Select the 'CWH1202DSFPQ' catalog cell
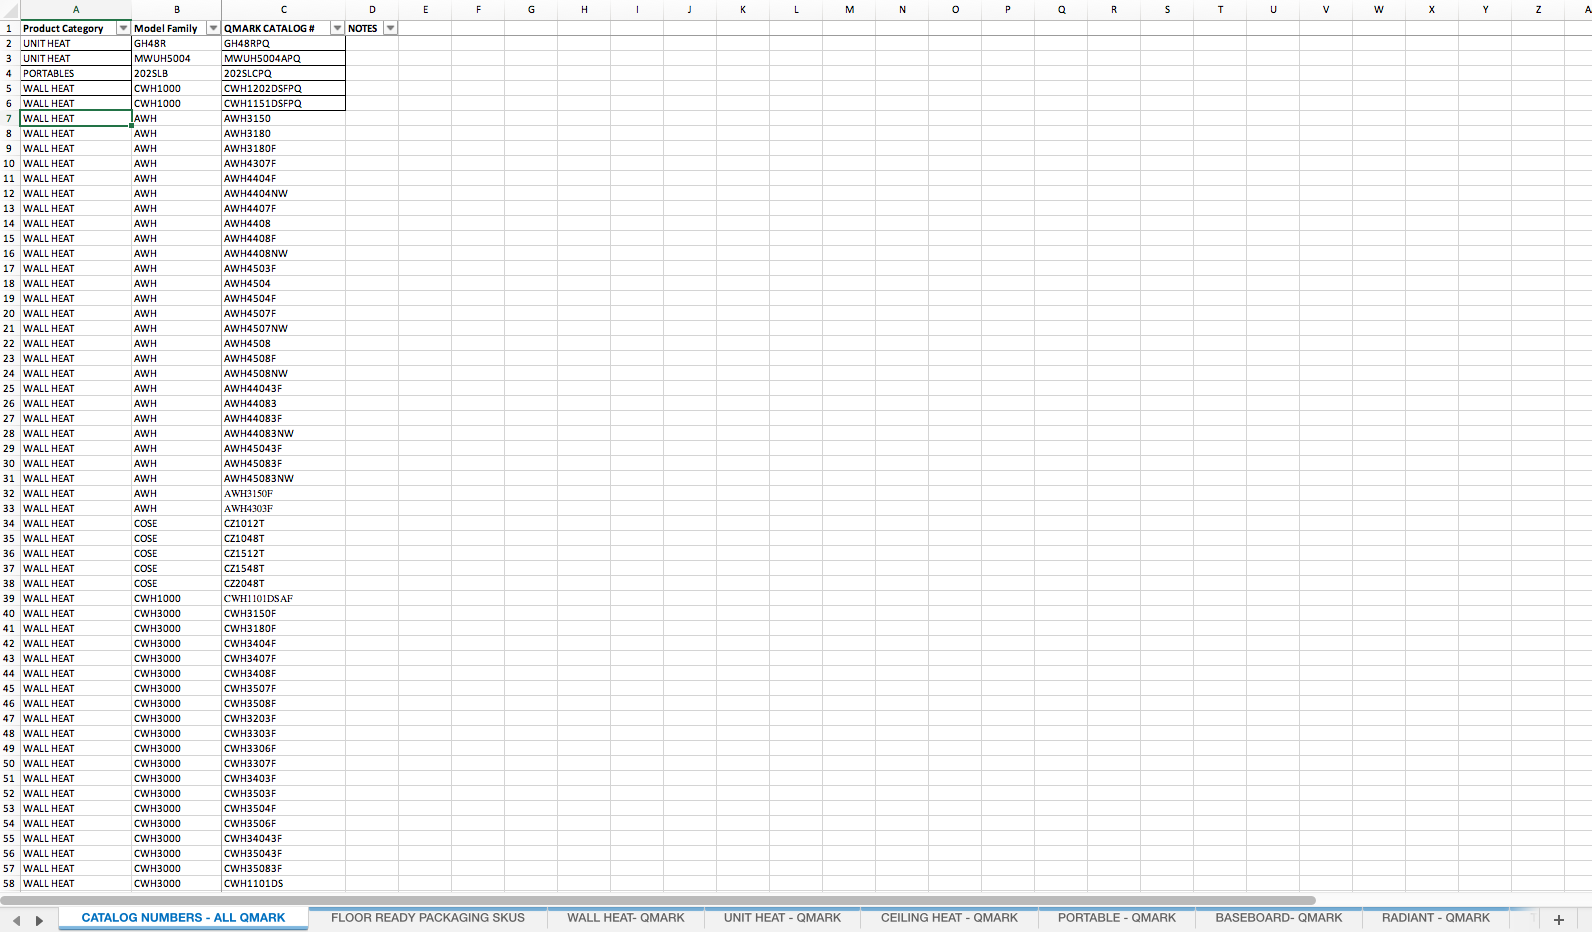This screenshot has height=932, width=1592. coord(284,88)
